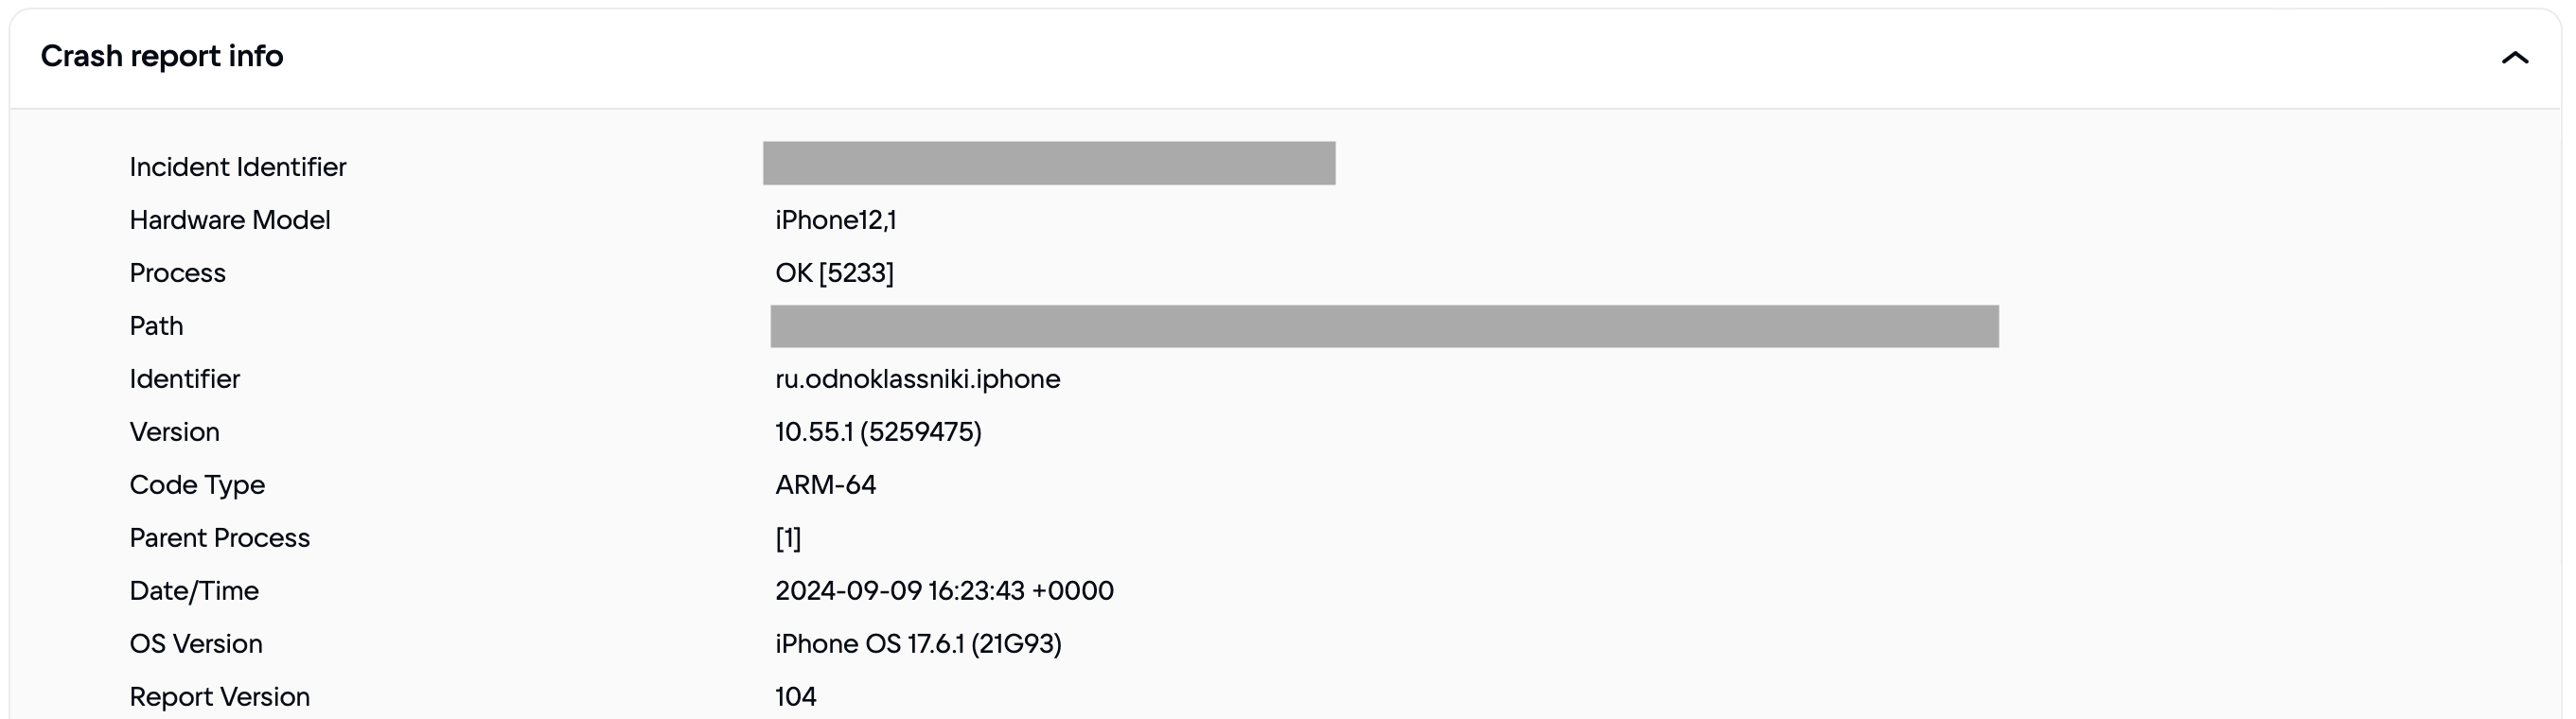Click the Date/Time label
2576x719 pixels.
[x=194, y=591]
